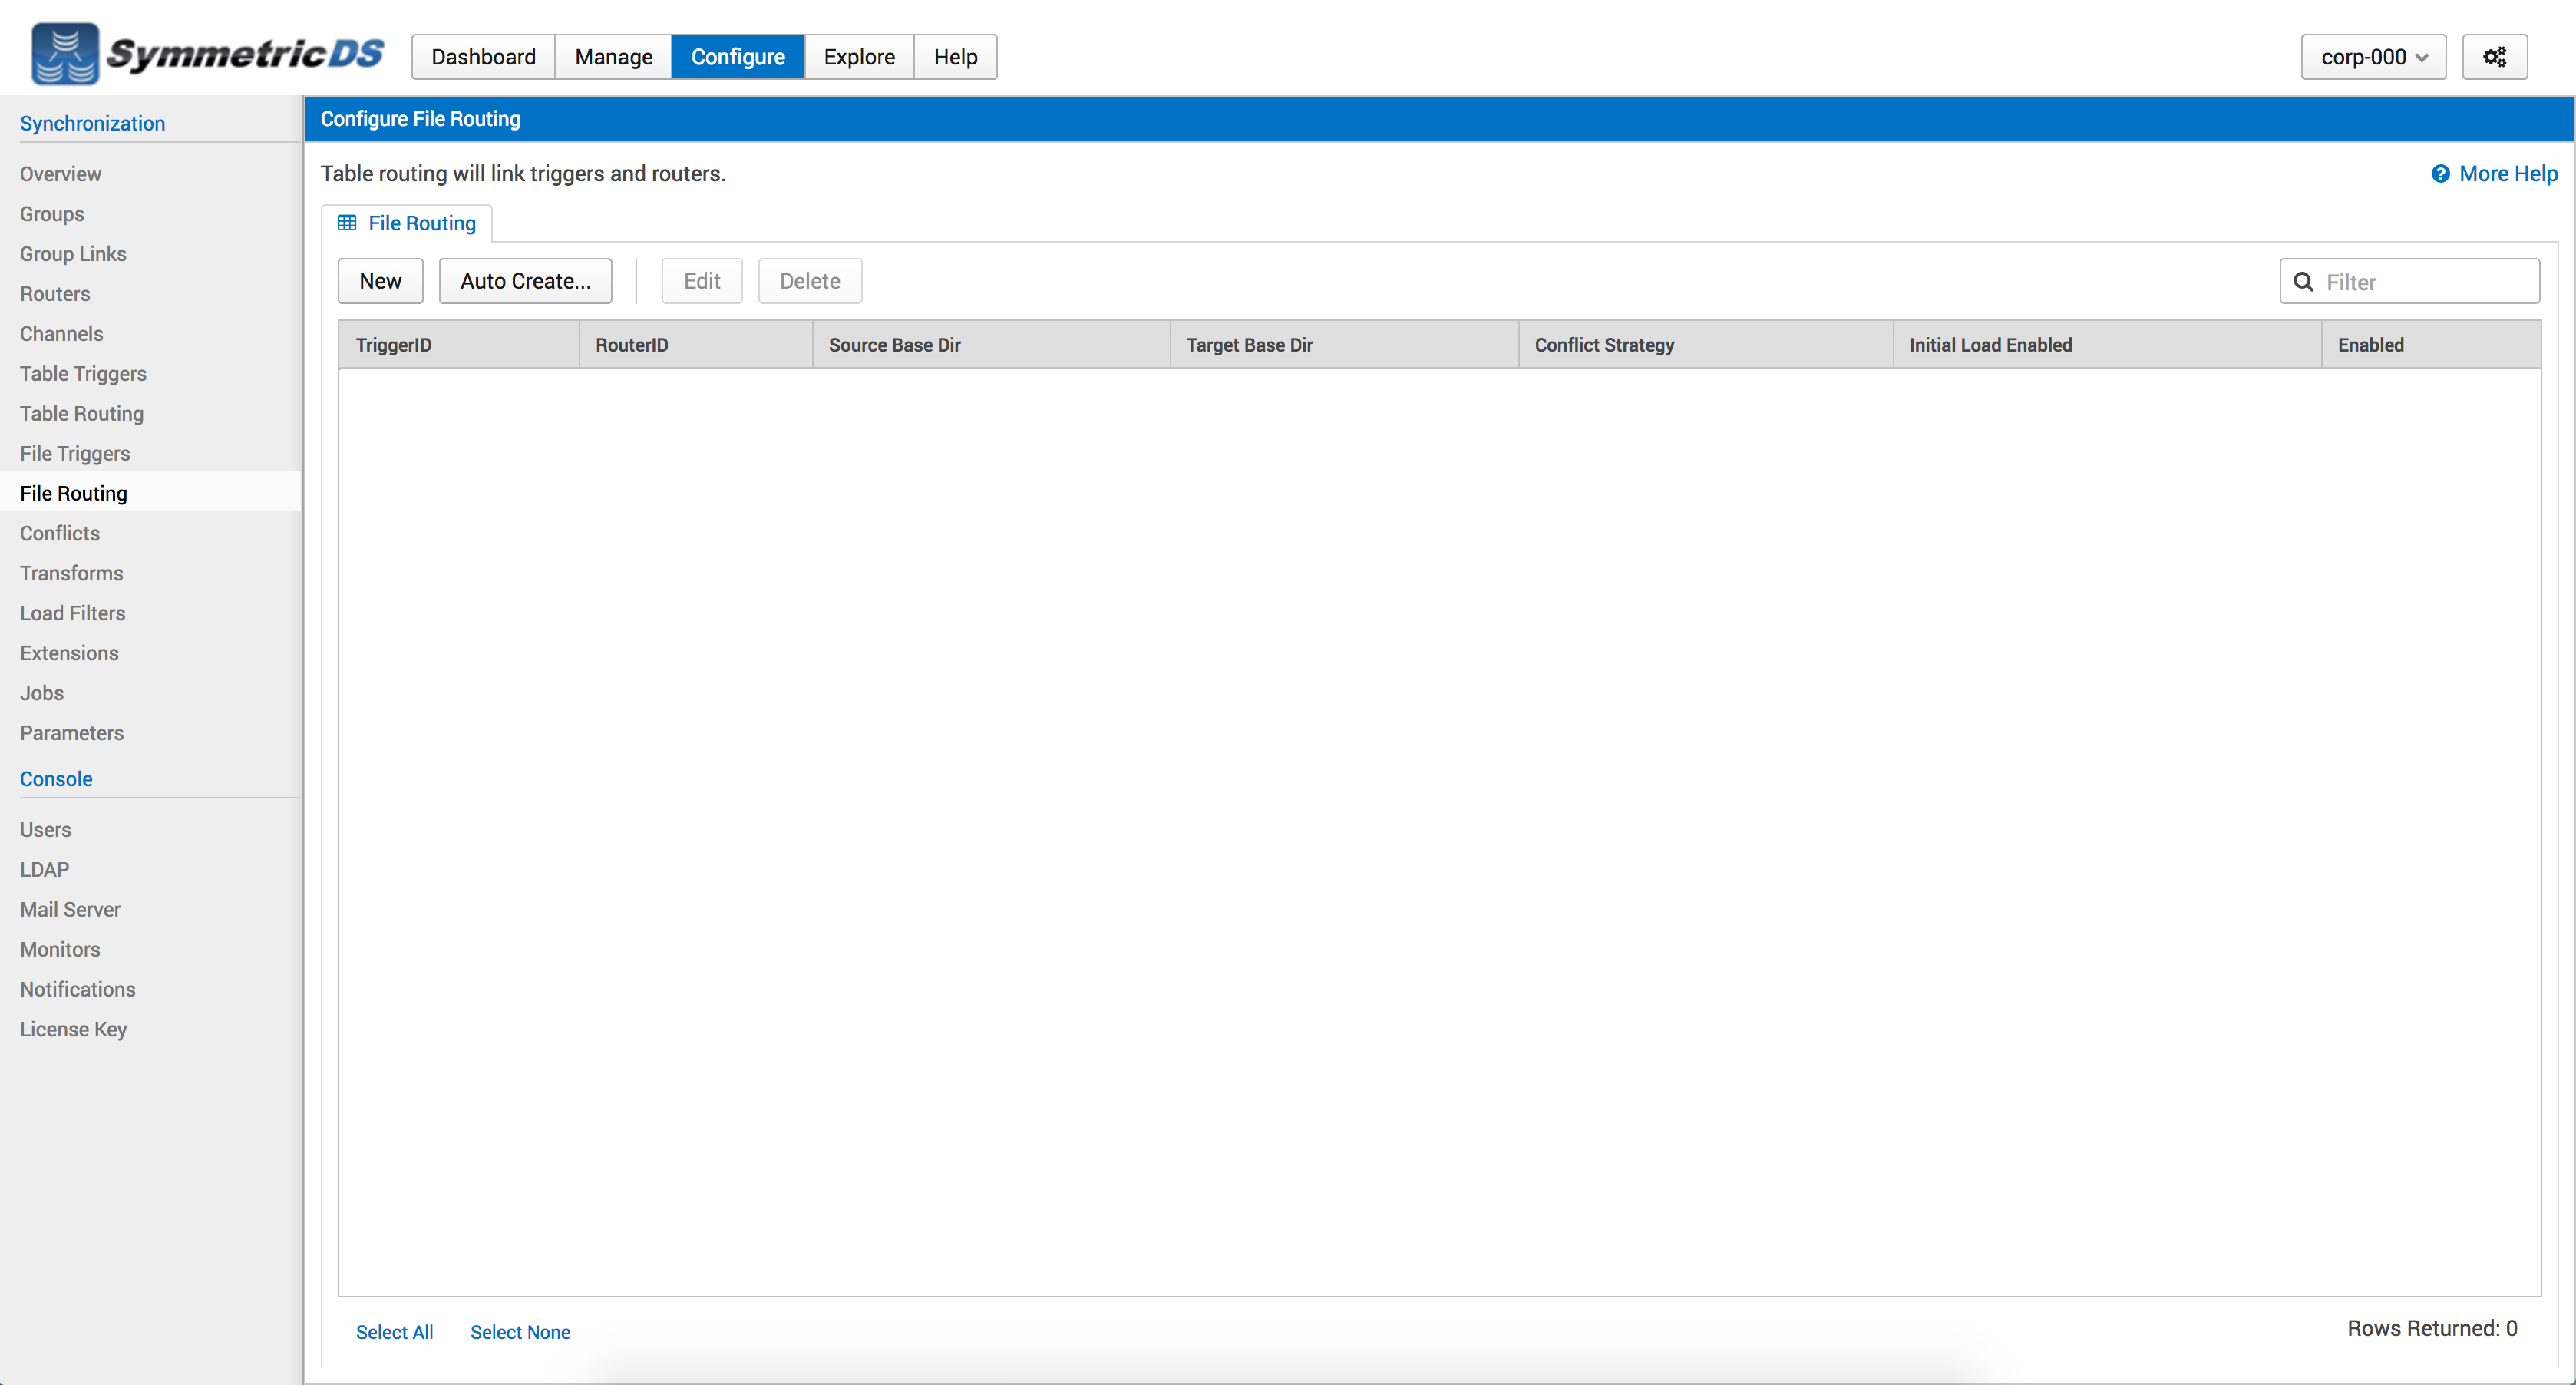The image size is (2576, 1385).
Task: Click the Rows Returned: 0 text
Action: click(x=2432, y=1328)
